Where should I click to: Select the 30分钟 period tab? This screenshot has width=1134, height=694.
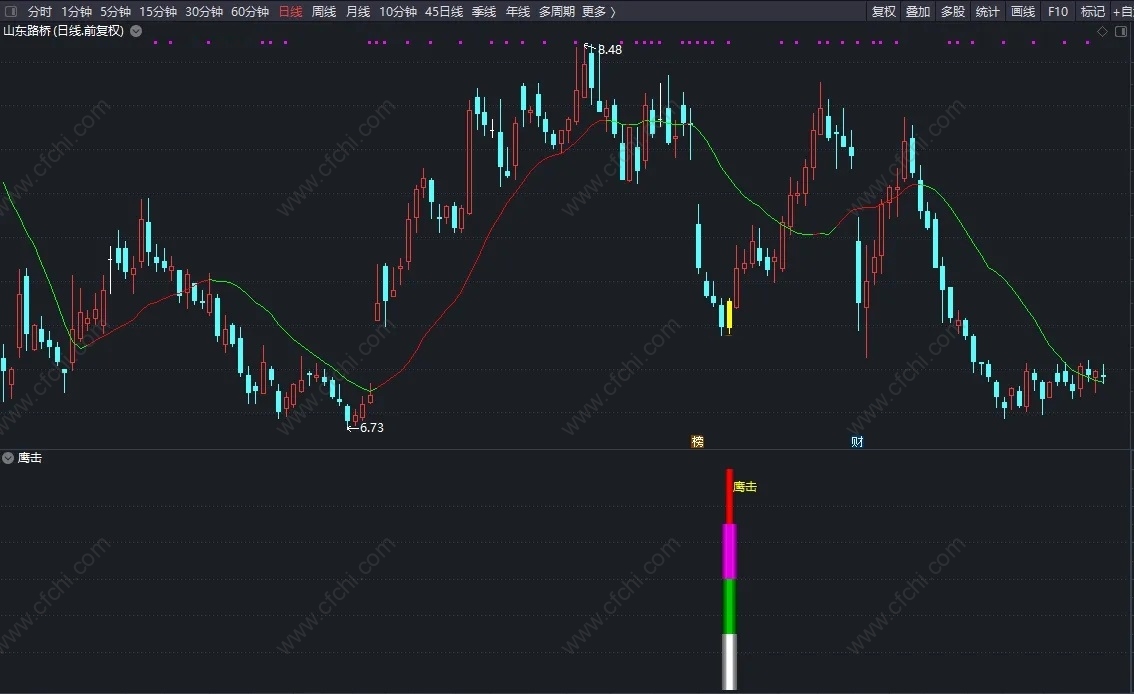[x=204, y=12]
